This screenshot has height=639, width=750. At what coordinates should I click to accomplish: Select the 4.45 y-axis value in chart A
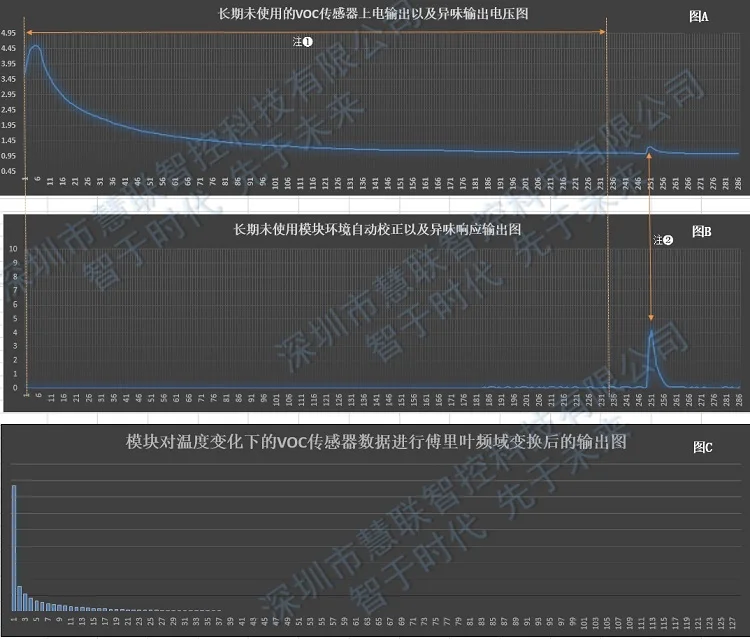(8, 48)
